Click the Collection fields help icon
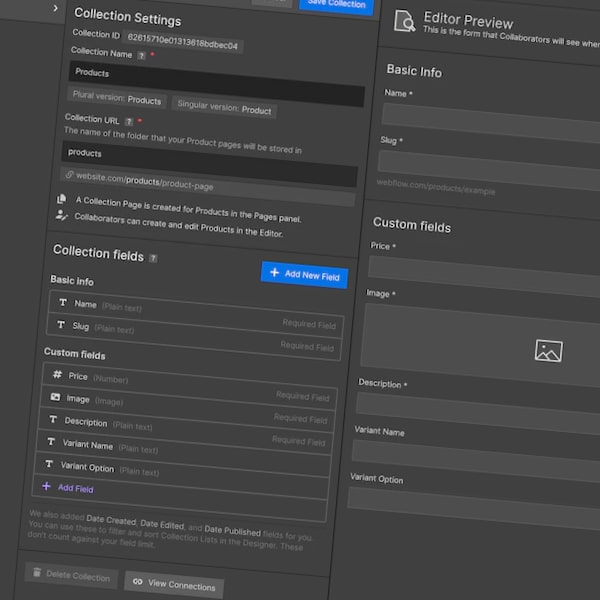 [153, 258]
